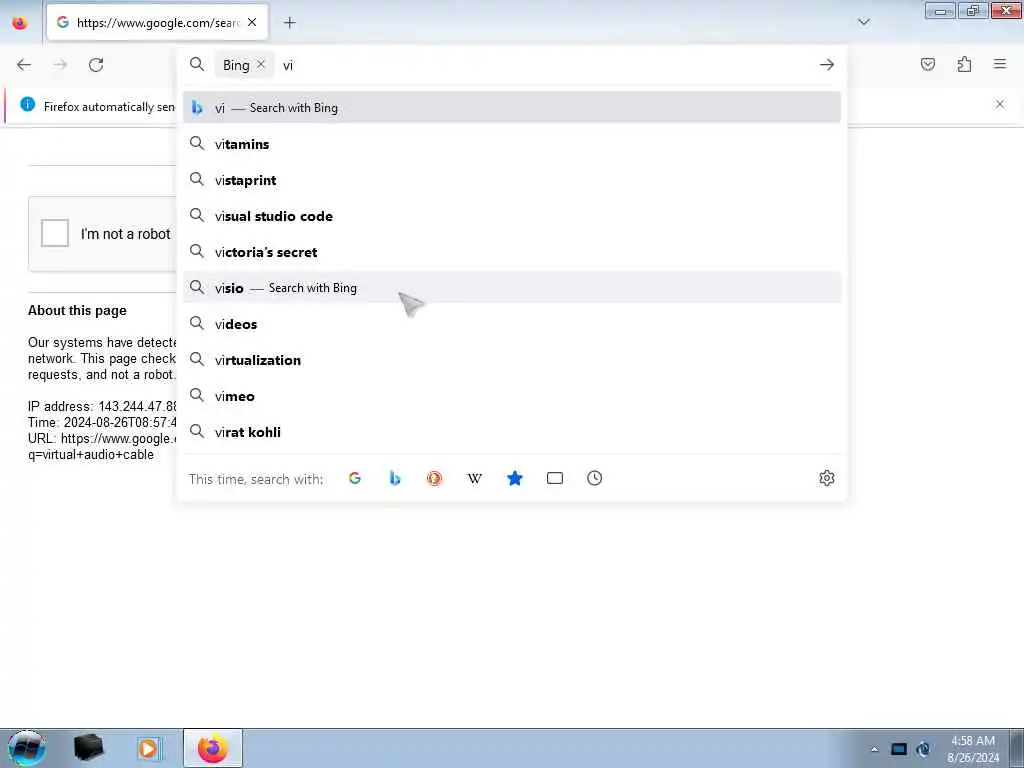This screenshot has width=1024, height=768.
Task: Open the Firefox View icon in the tab bar
Action: point(20,22)
